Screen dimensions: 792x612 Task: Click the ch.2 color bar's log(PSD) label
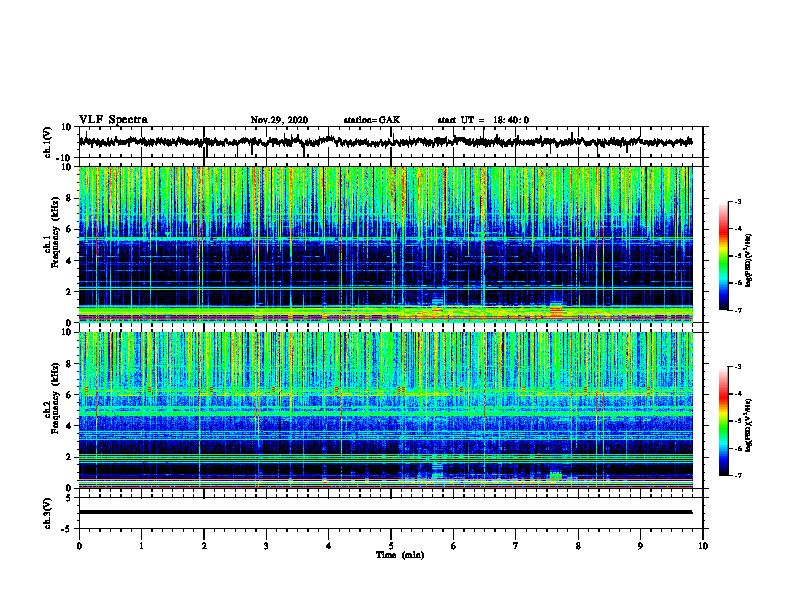click(749, 425)
